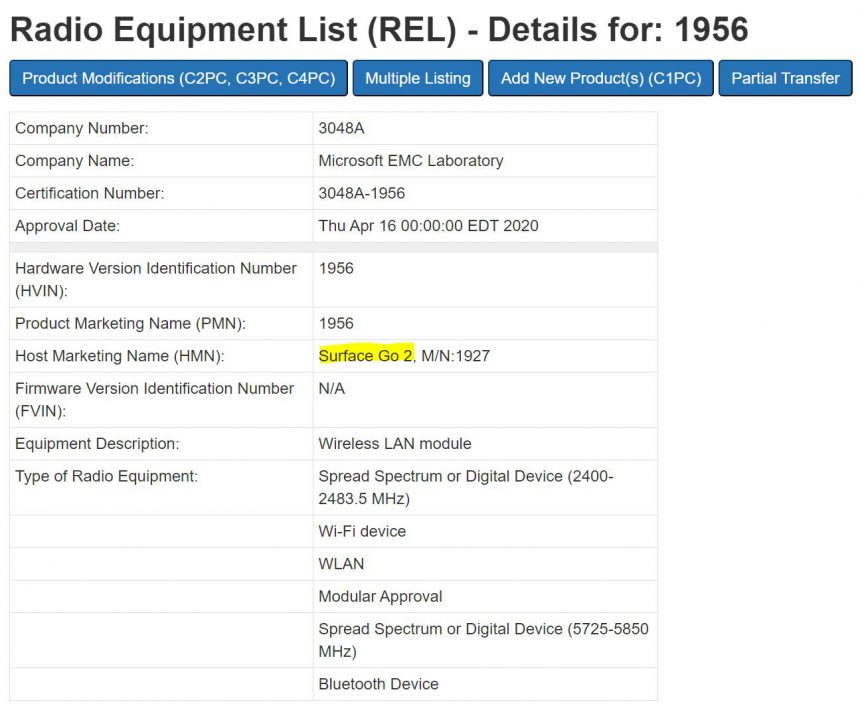Click the PMN value 1956
Screen dimensions: 860x712
(x=336, y=323)
